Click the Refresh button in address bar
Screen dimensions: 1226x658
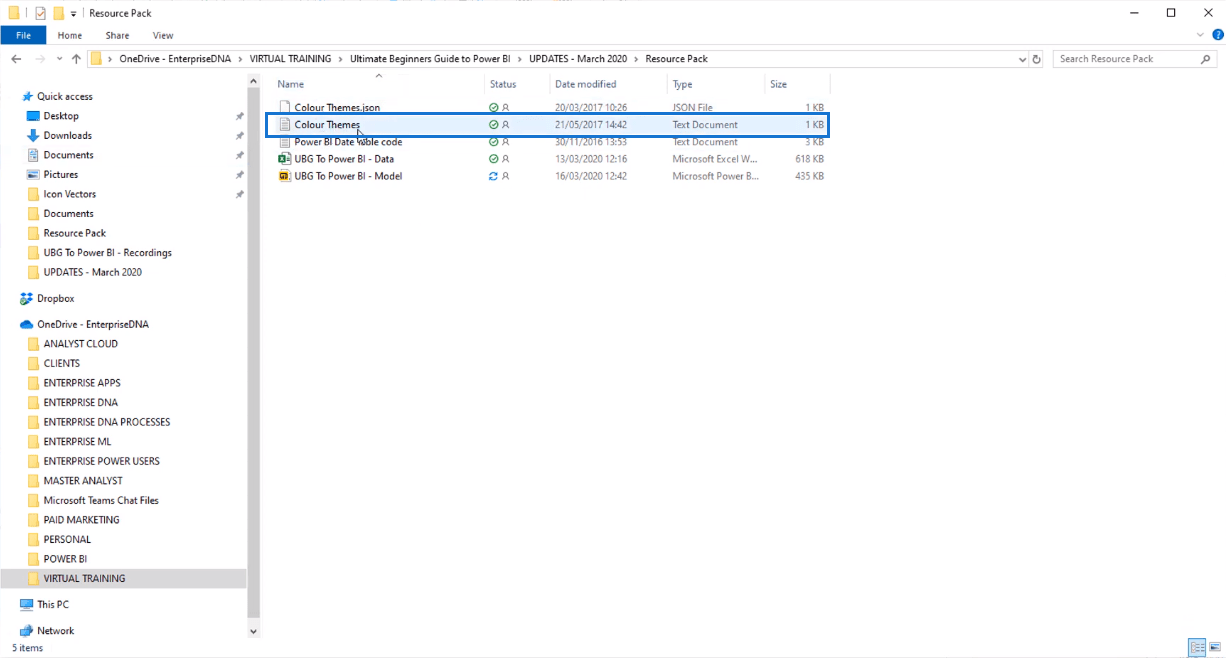pos(1036,59)
